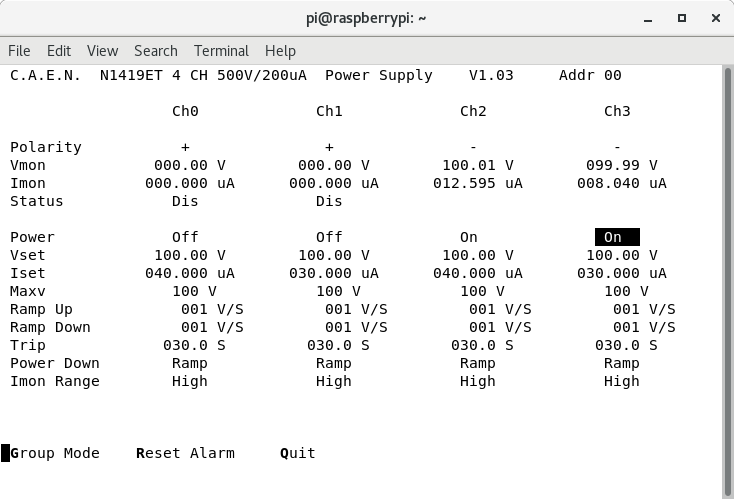The height and width of the screenshot is (499, 734).
Task: Toggle Ch1 Power Off field
Action: (329, 237)
